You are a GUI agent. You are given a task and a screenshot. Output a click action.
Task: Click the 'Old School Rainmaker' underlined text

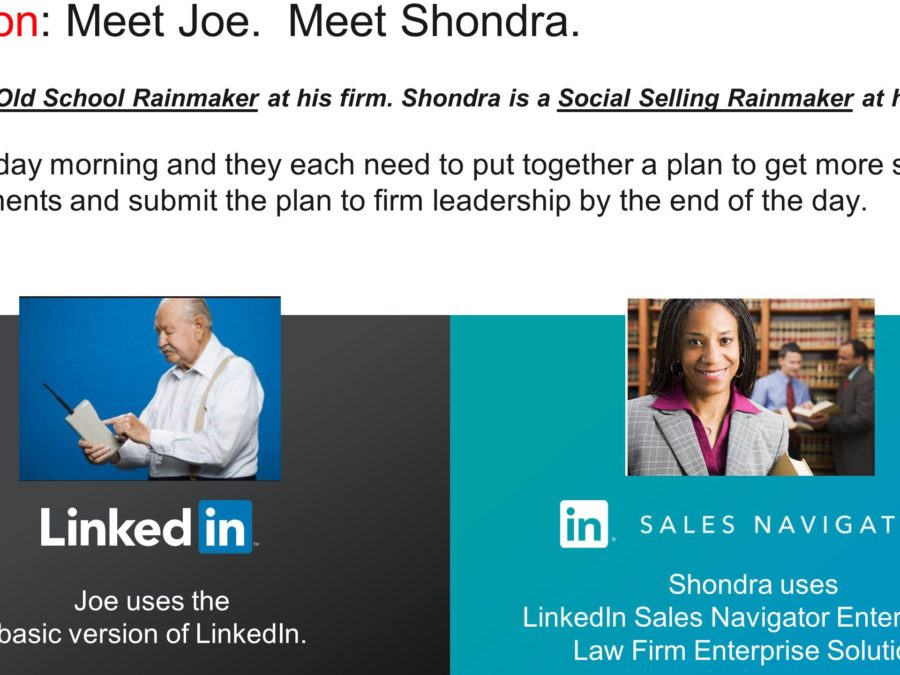pyautogui.click(x=128, y=98)
